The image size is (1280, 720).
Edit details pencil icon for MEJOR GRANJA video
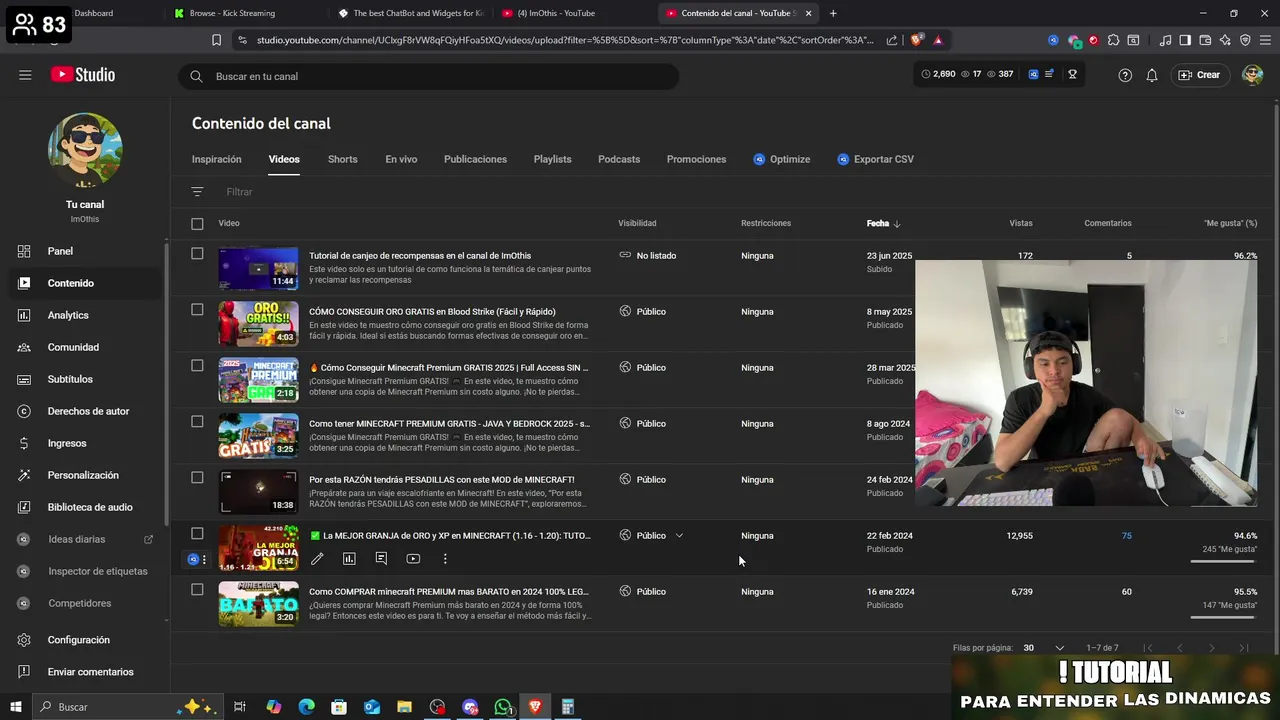pyautogui.click(x=317, y=559)
